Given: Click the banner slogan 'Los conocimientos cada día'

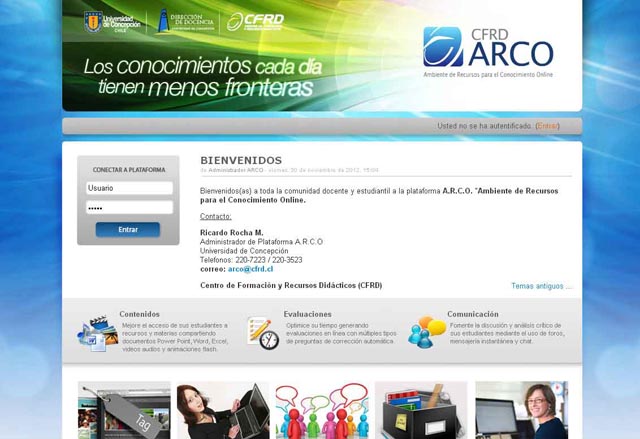Looking at the screenshot, I should [203, 67].
